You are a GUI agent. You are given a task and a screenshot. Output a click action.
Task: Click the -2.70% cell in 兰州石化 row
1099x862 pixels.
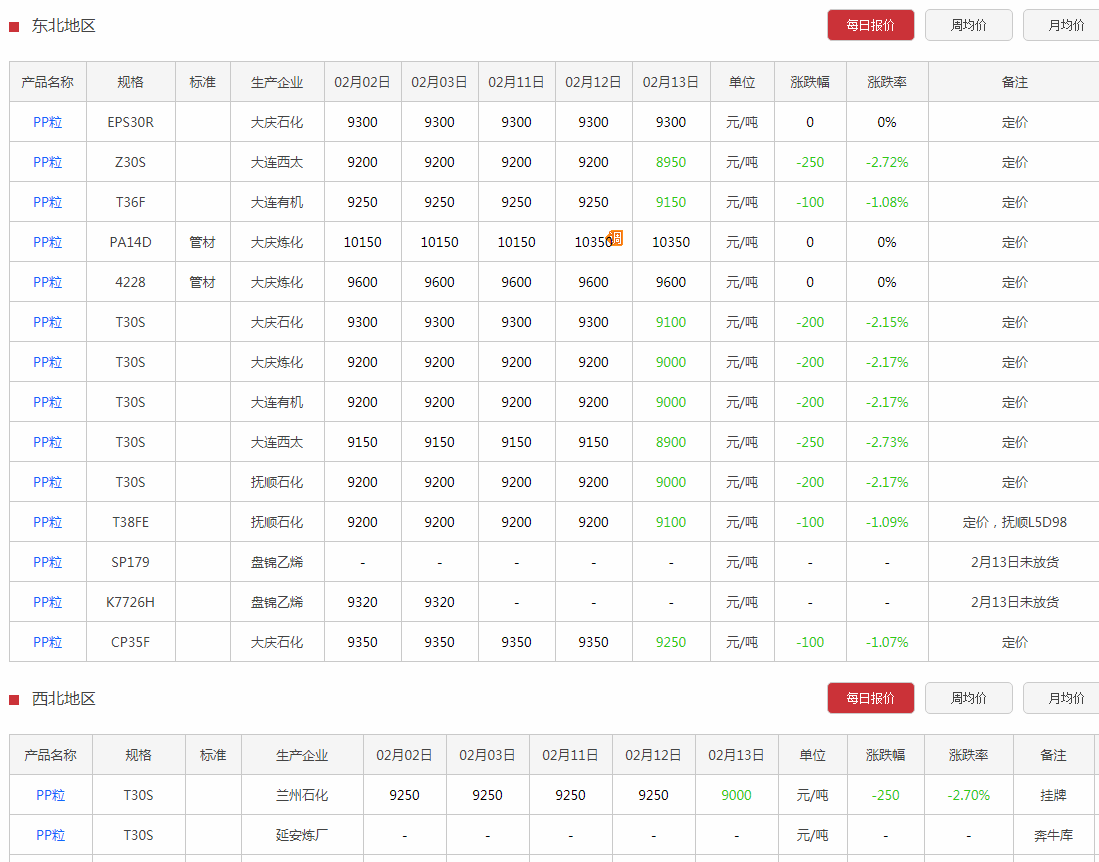click(x=969, y=795)
